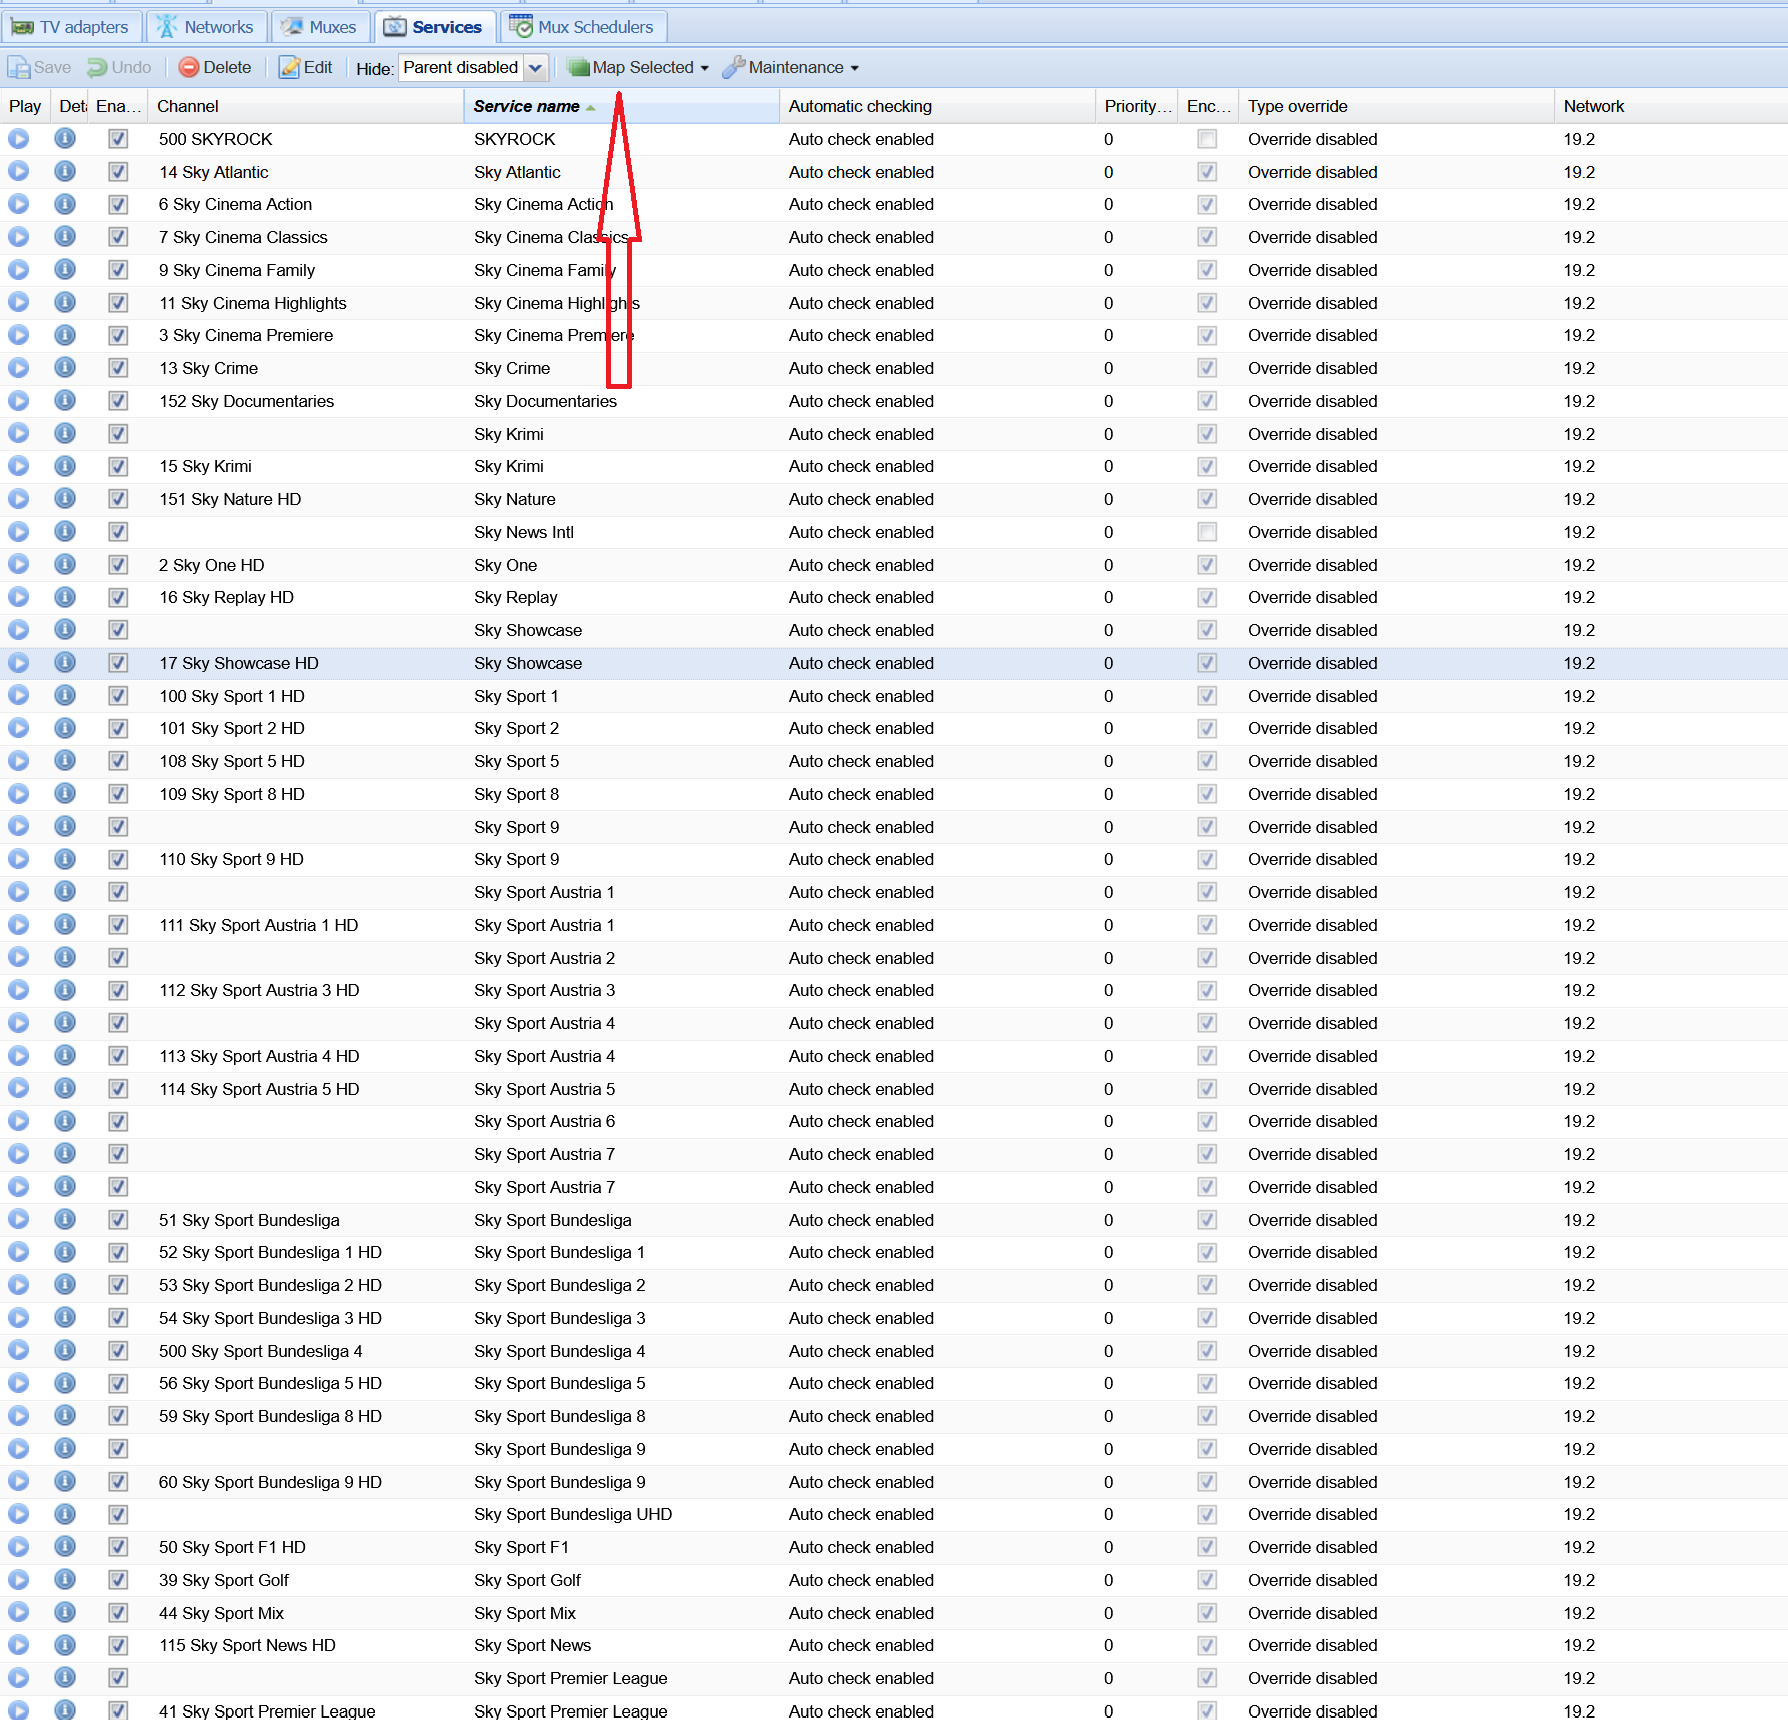Toggle Enabled checkbox for 500 SKYROCK
1788x1720 pixels.
click(118, 139)
